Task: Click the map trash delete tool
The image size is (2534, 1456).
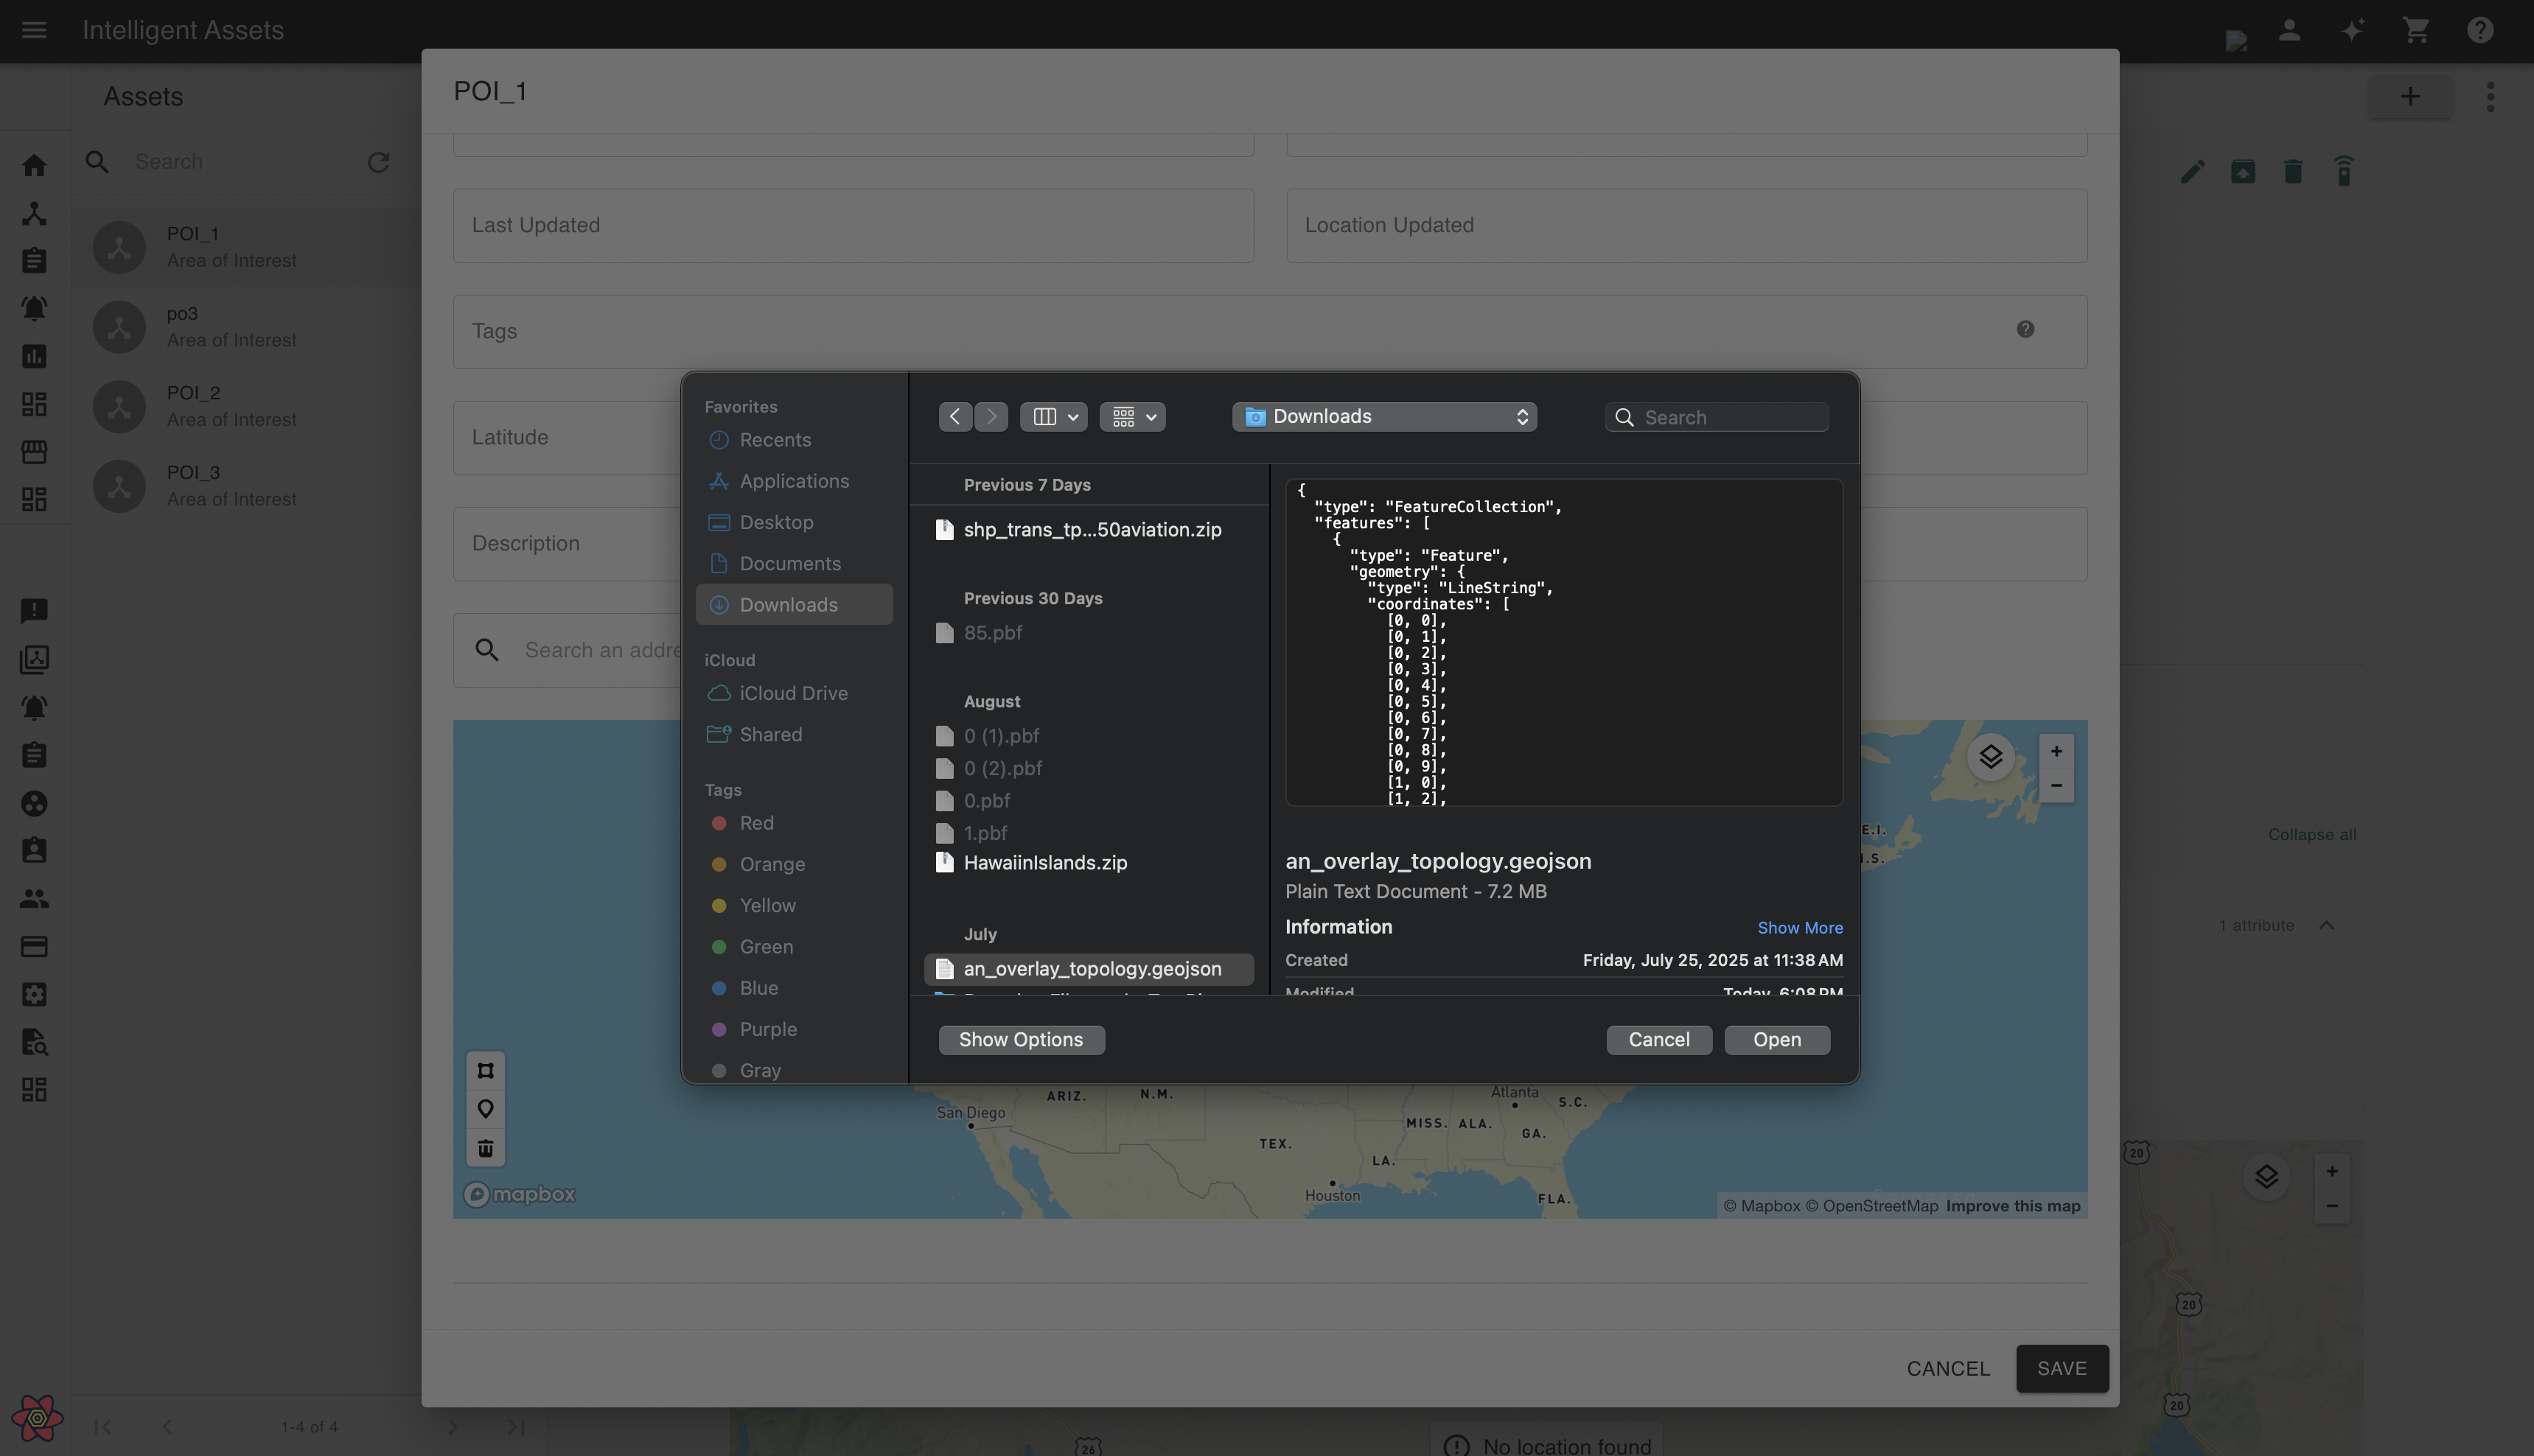Action: coord(485,1148)
